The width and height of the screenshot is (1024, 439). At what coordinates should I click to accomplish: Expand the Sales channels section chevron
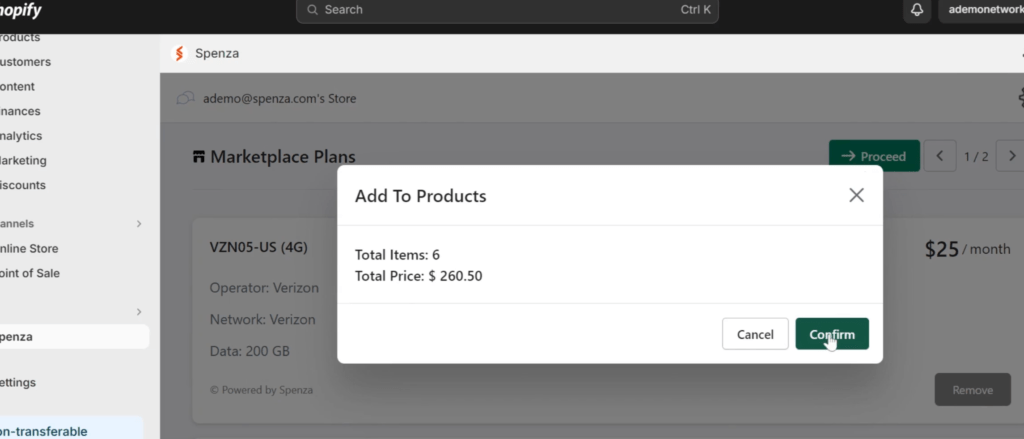[138, 224]
